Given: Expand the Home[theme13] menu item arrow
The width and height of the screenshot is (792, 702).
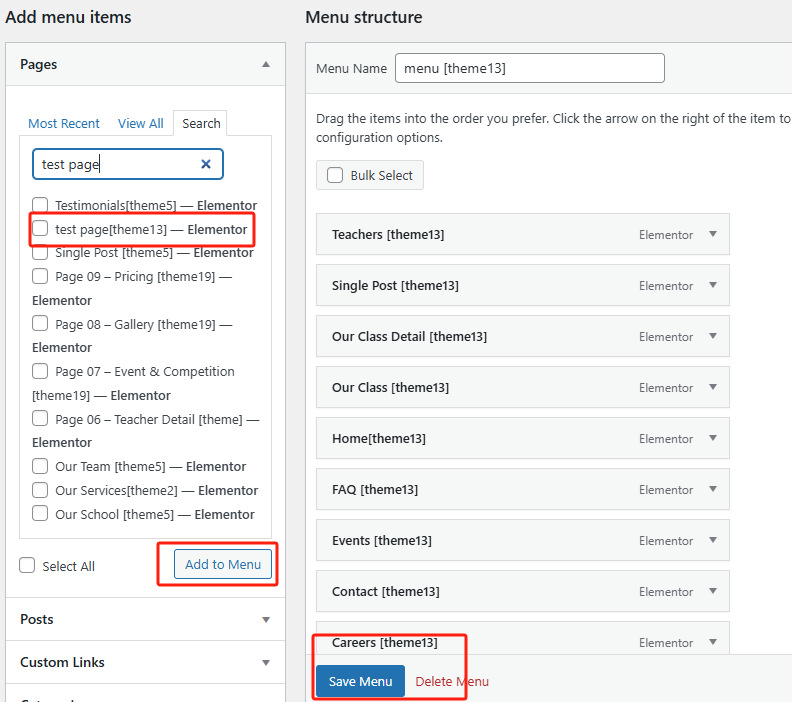Looking at the screenshot, I should 713,438.
